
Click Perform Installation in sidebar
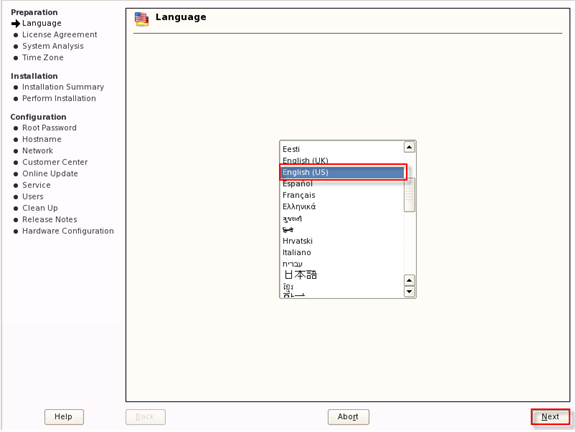coord(59,99)
